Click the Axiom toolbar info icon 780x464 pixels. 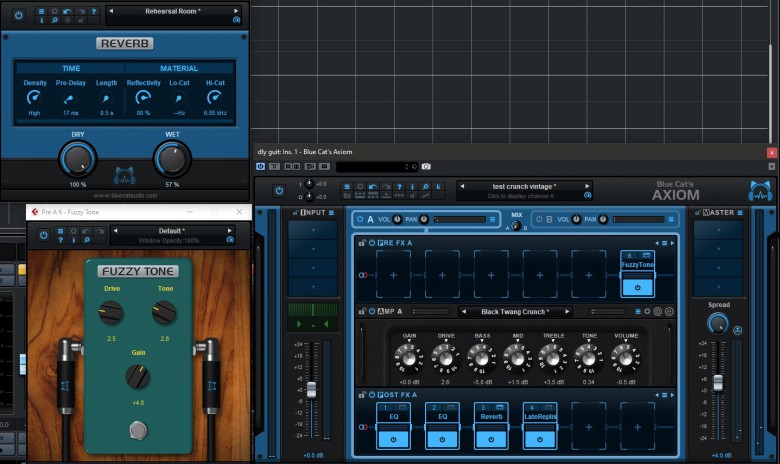click(412, 186)
